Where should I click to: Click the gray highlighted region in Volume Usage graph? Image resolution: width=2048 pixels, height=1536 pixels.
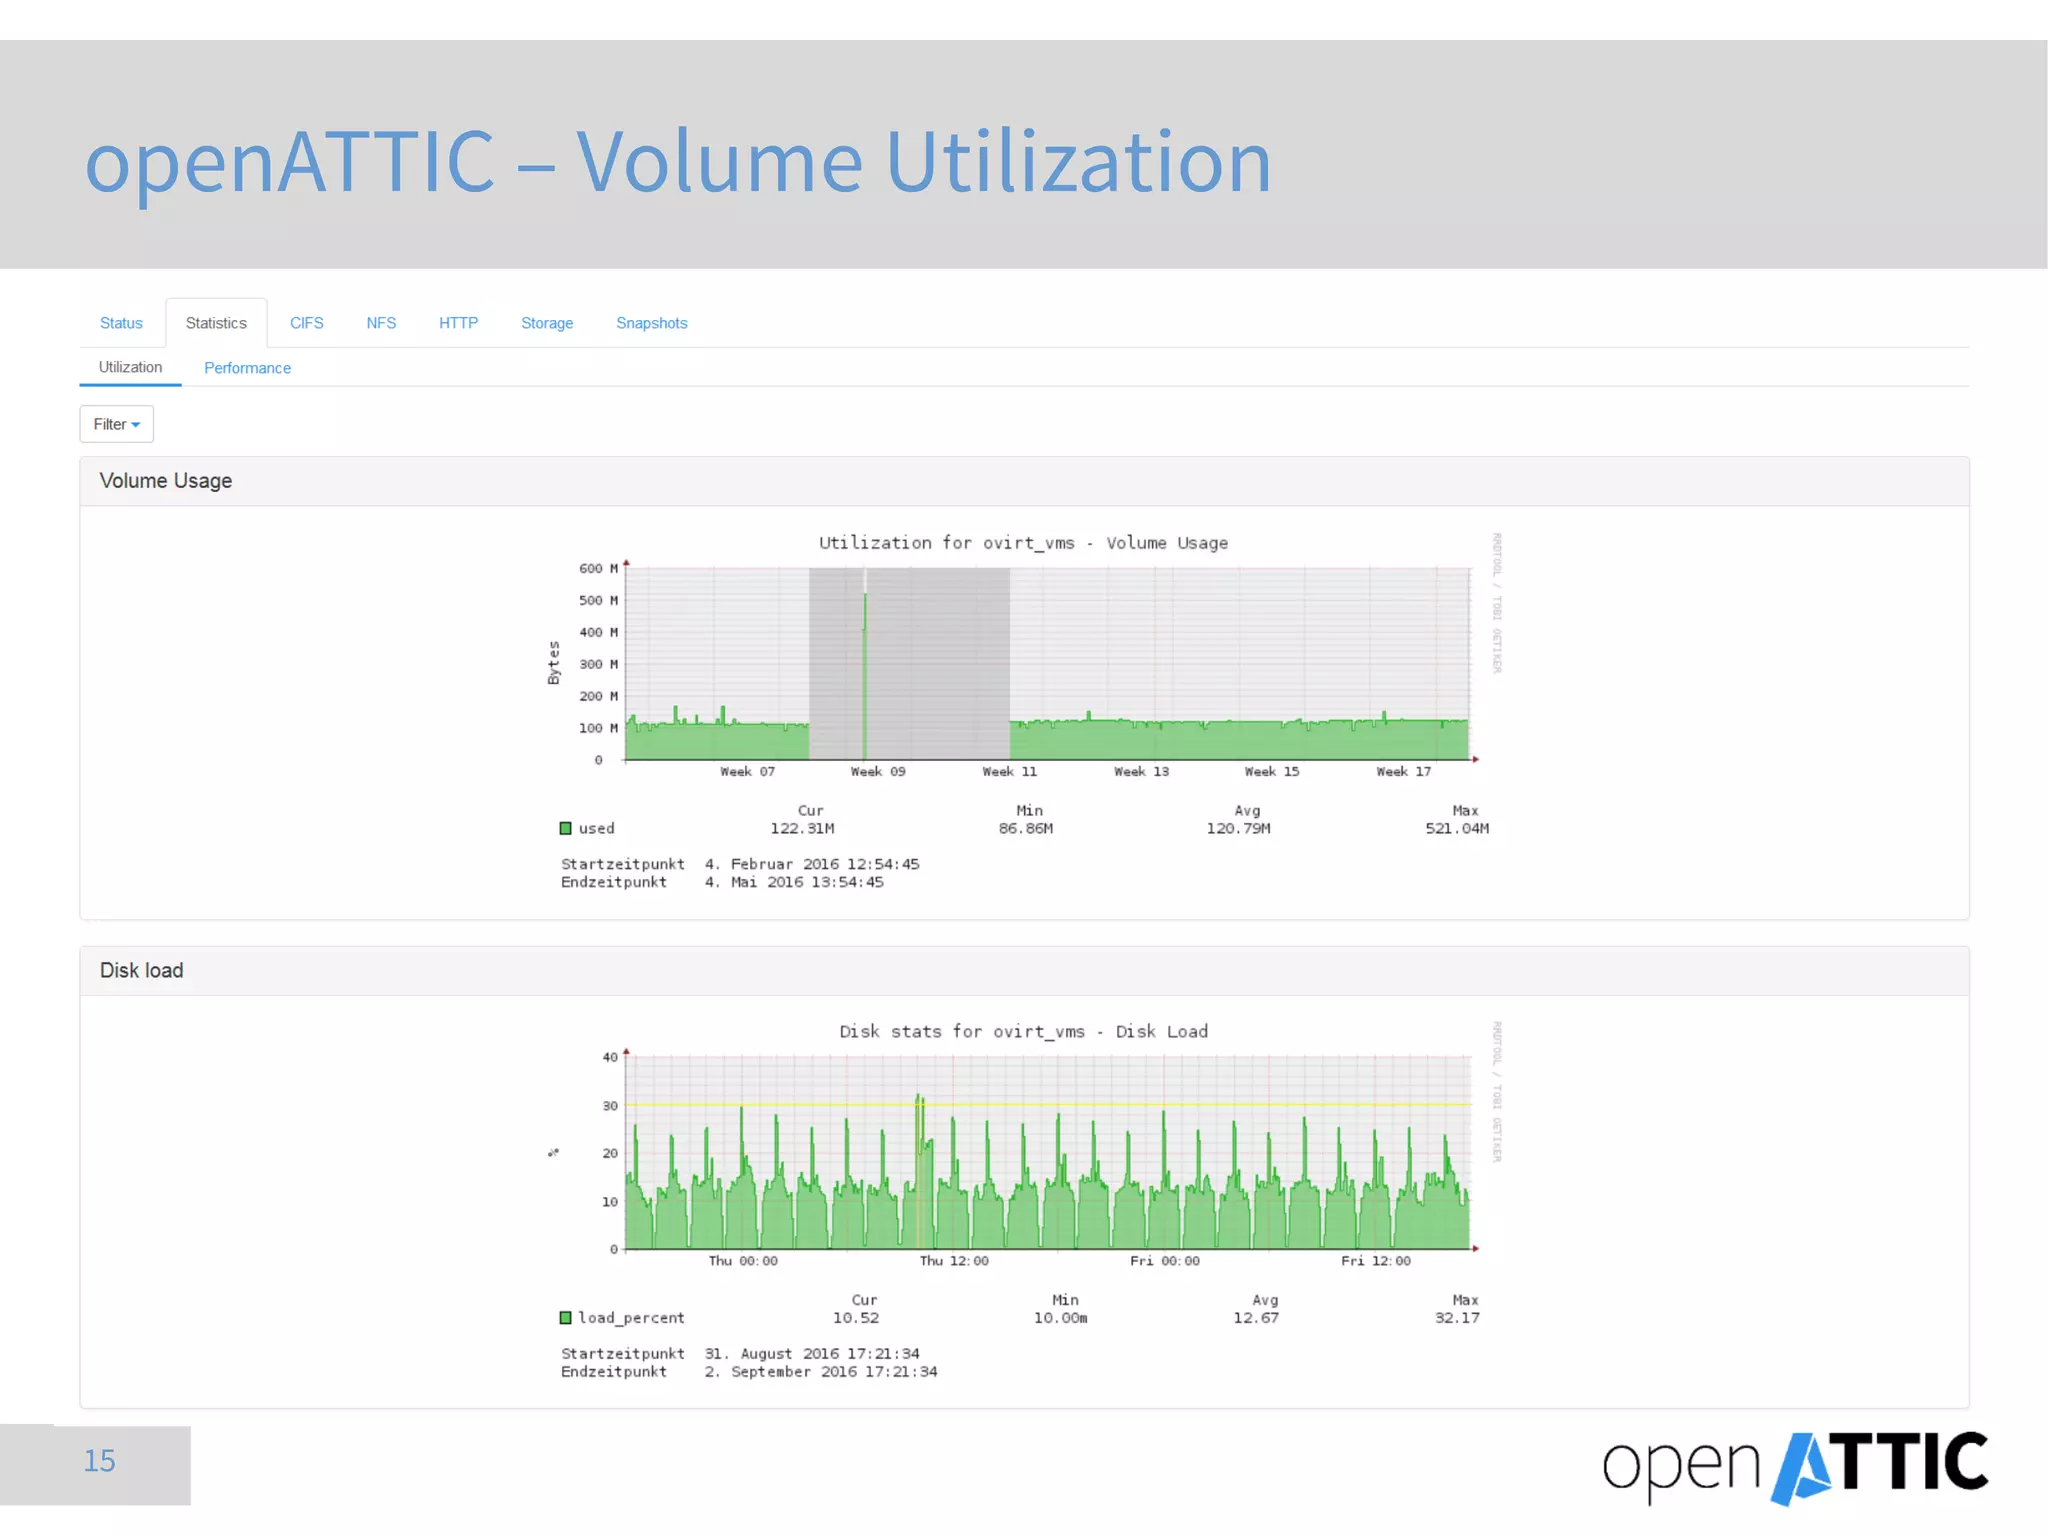[x=909, y=663]
